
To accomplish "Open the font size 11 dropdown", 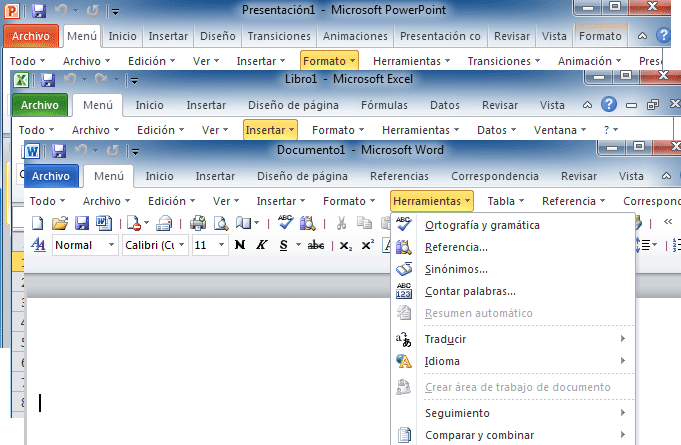I will pos(221,245).
